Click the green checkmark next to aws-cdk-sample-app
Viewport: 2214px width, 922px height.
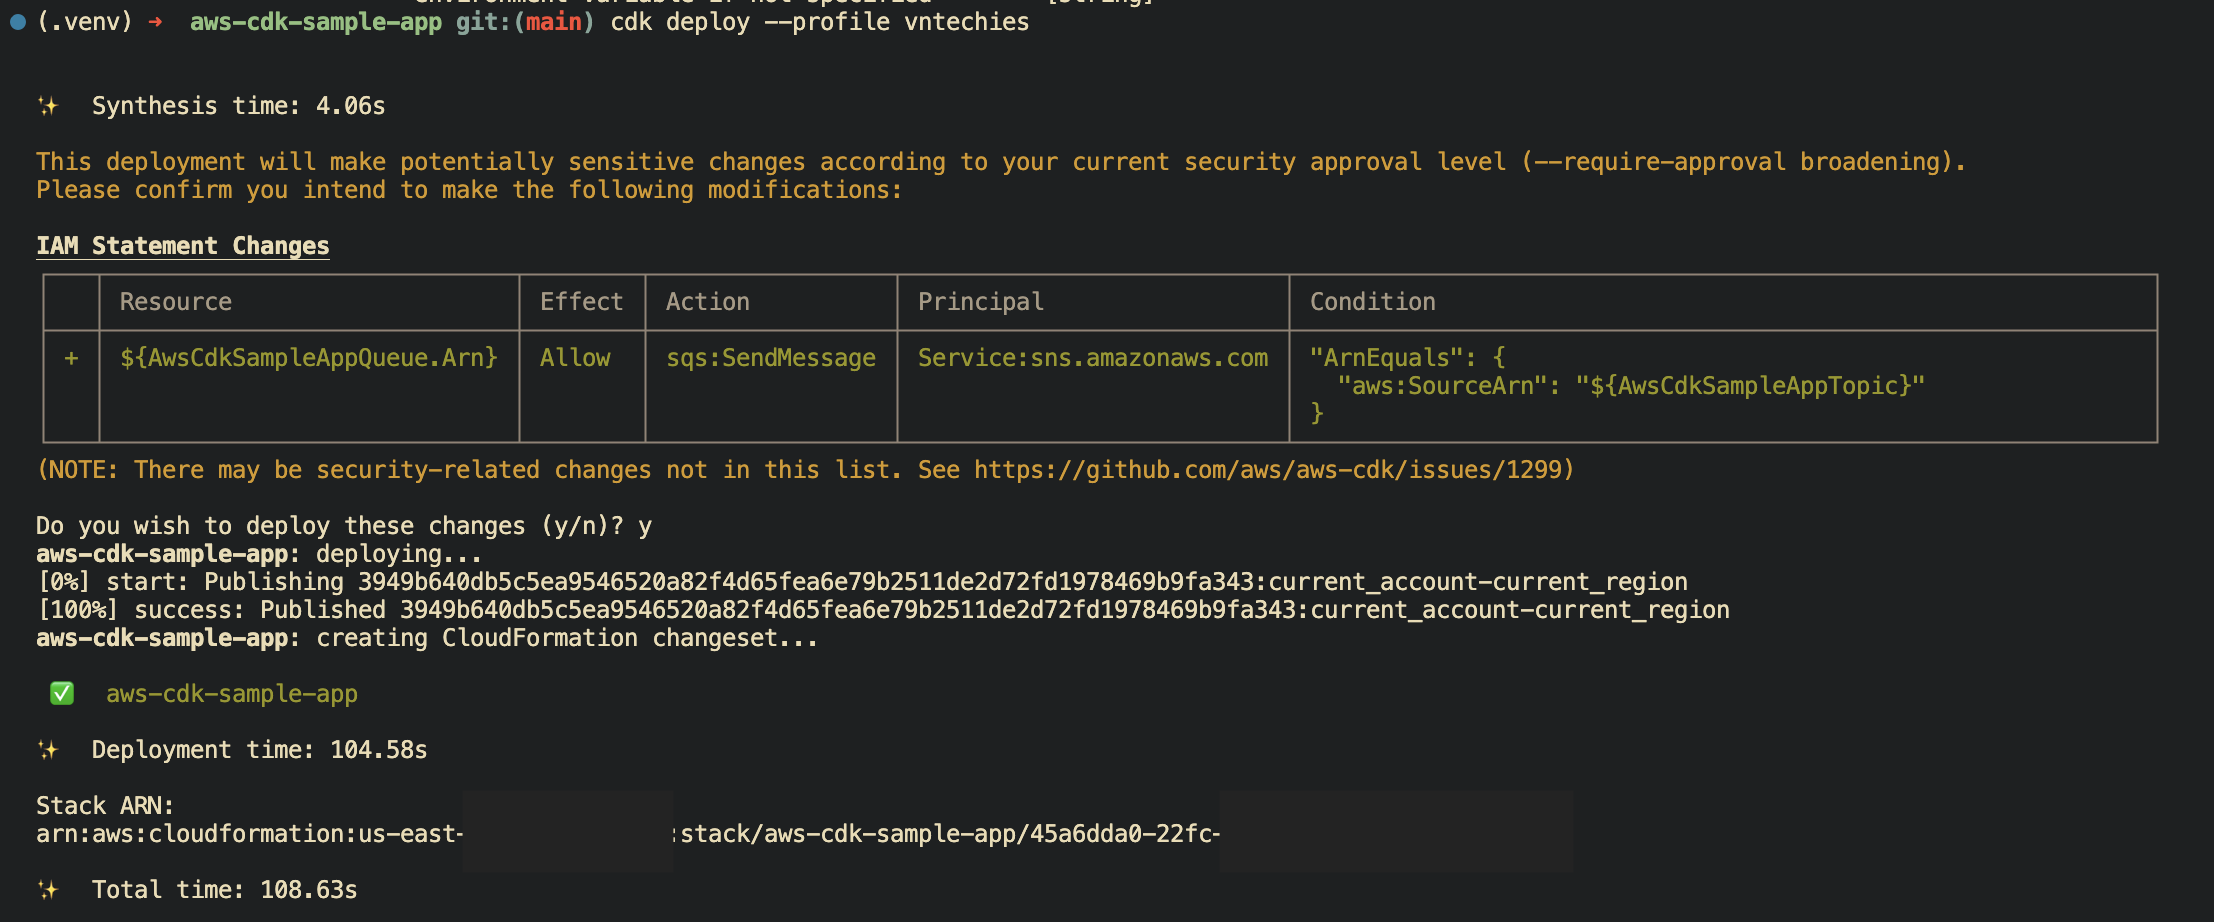click(62, 694)
